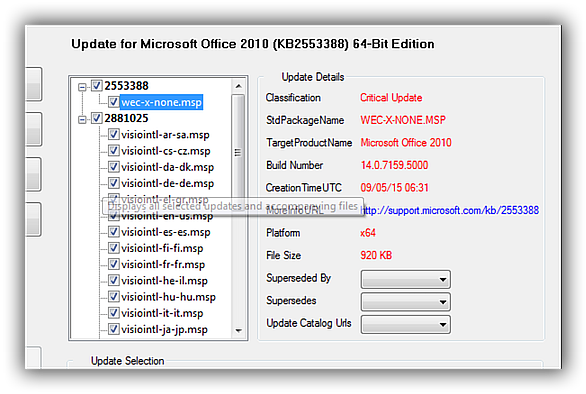Toggle the visiointl-es-es.msp checkbox
Screen dimensions: 586x394
[x=114, y=232]
